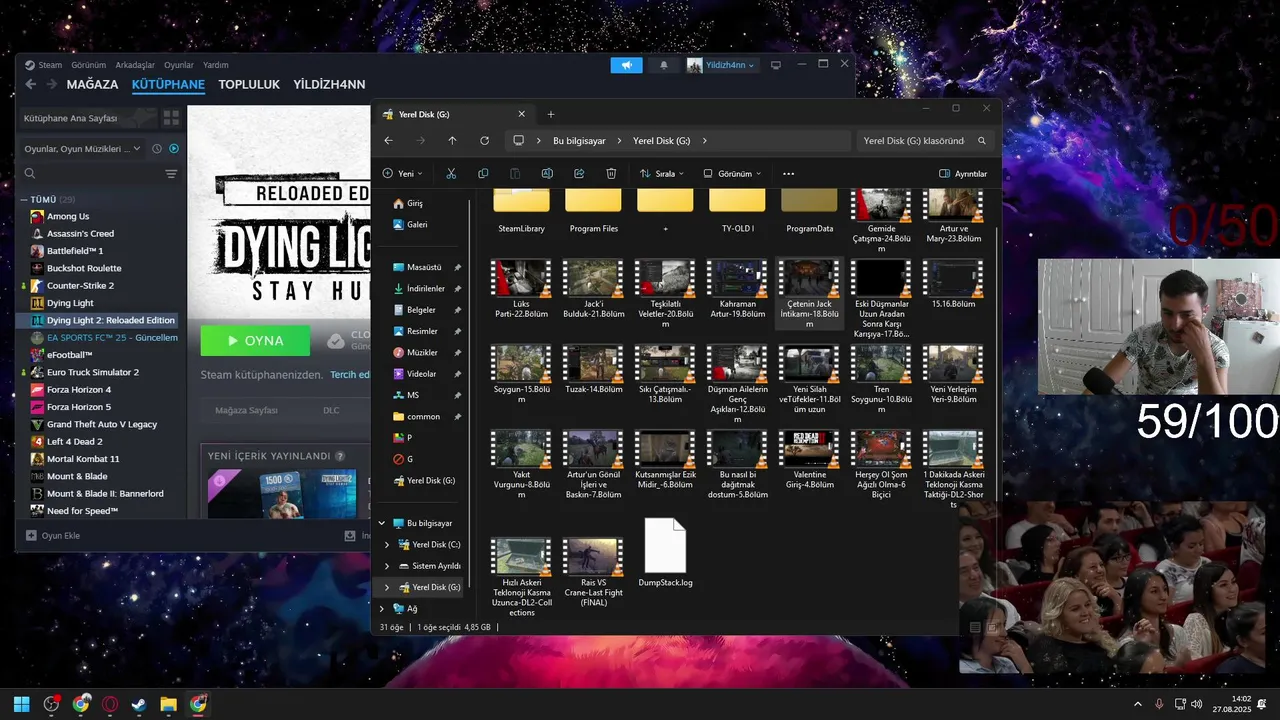Expand the Ağ node in navigation tree
Viewport: 1280px width, 720px height.
(382, 608)
